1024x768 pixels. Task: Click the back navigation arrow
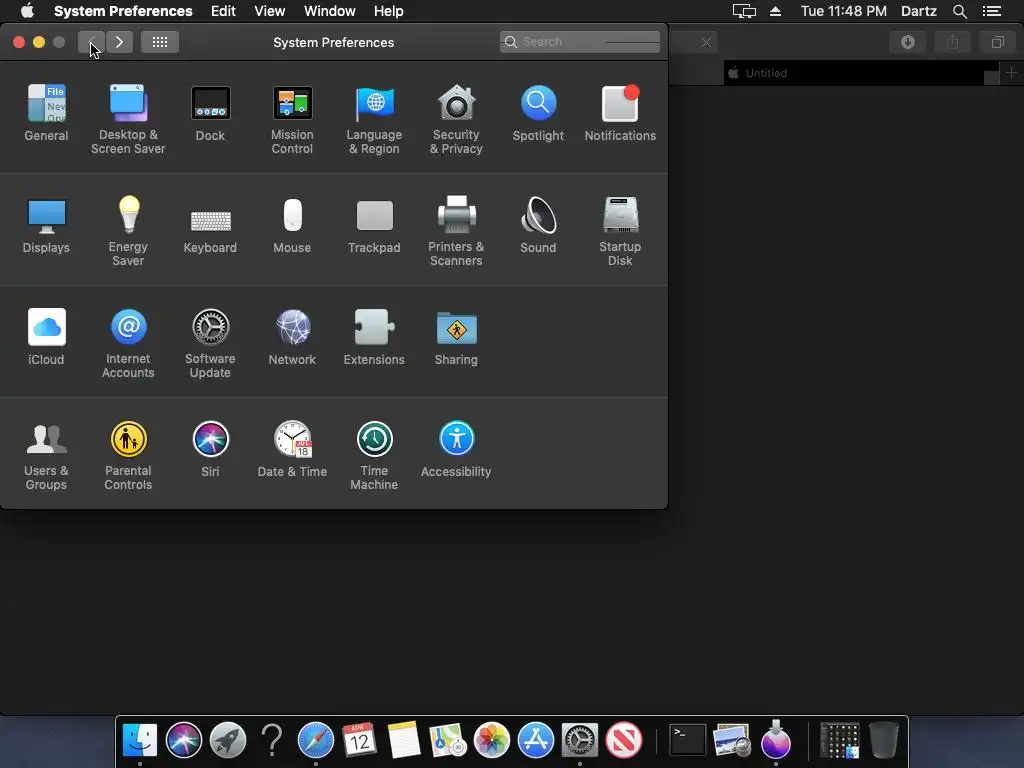click(x=91, y=42)
